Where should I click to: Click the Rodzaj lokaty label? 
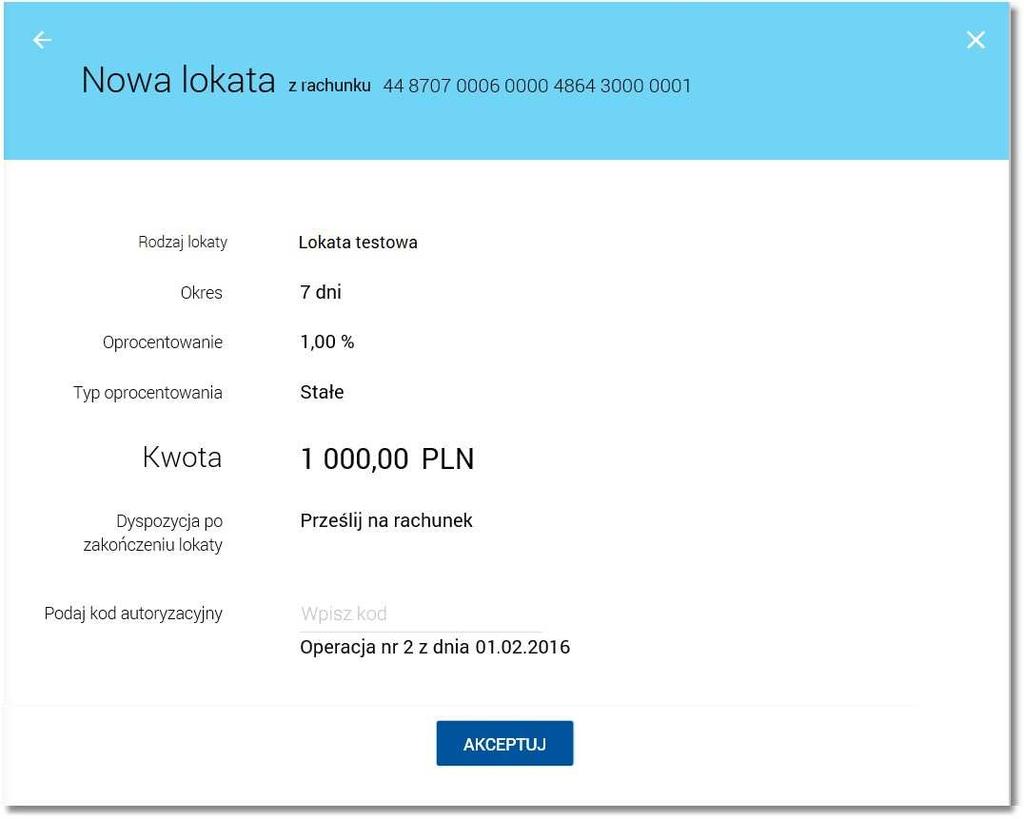tap(183, 242)
